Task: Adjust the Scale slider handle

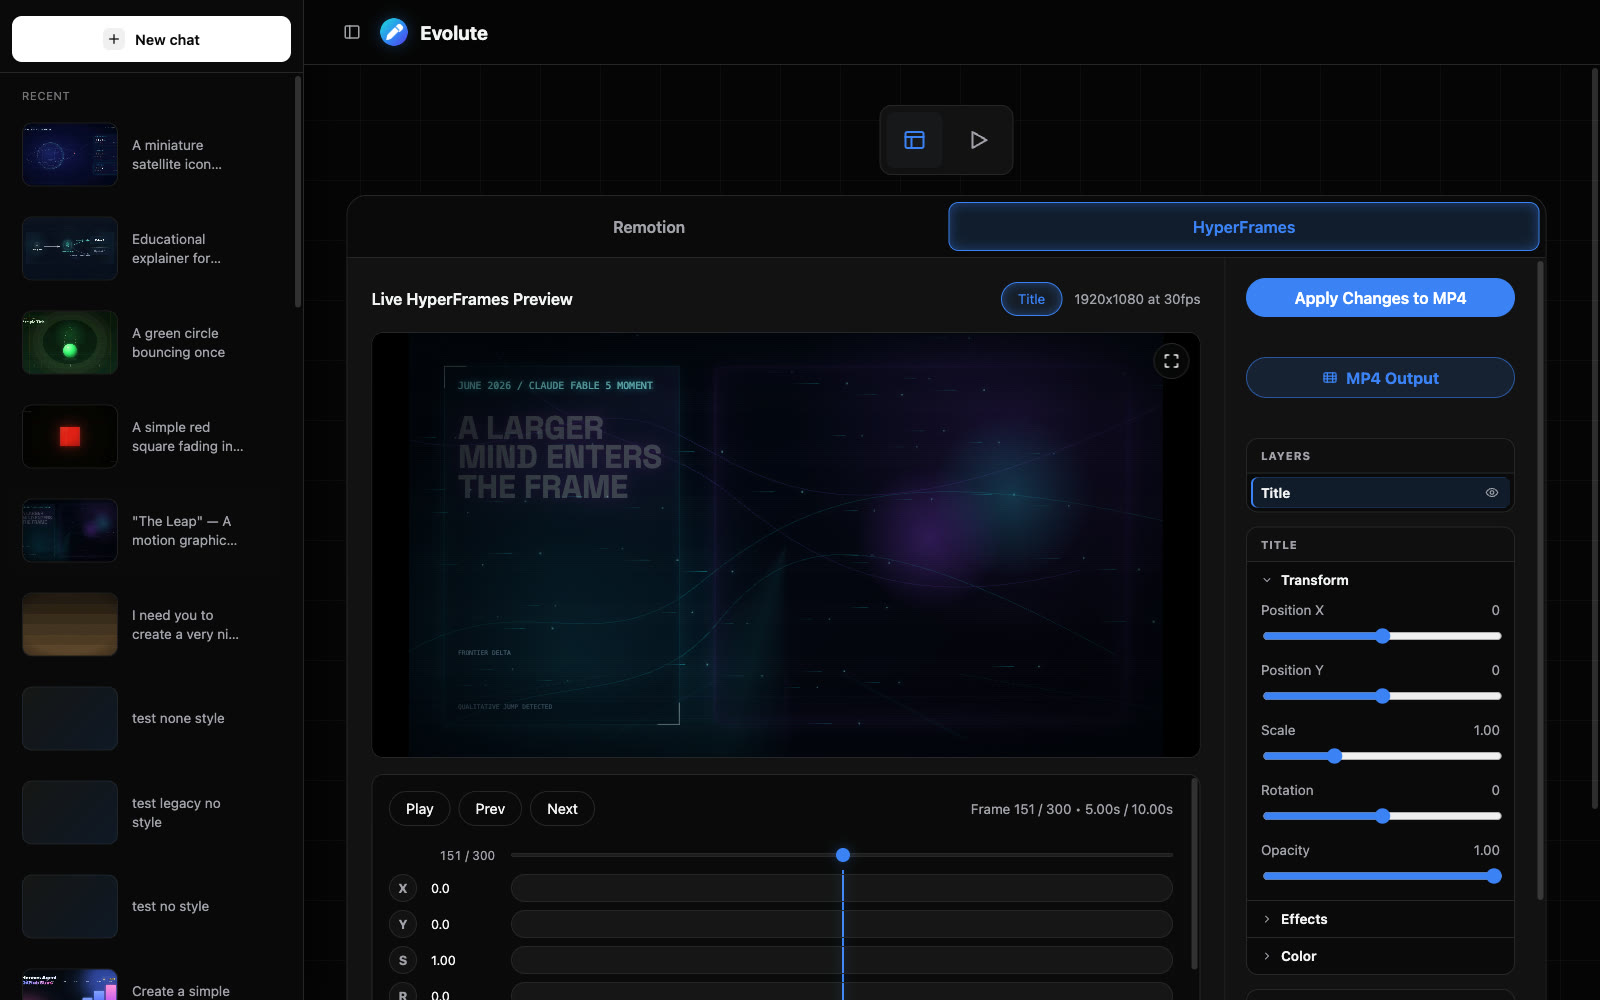Action: [1334, 756]
